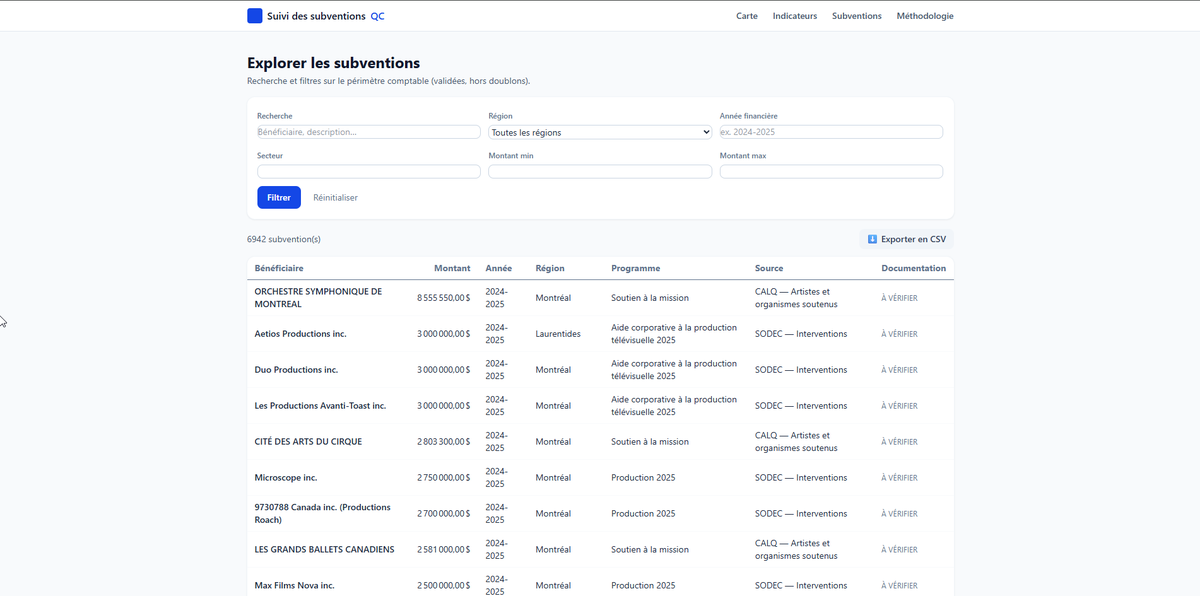Click the Région column header
This screenshot has width=1200, height=596.
(x=550, y=268)
